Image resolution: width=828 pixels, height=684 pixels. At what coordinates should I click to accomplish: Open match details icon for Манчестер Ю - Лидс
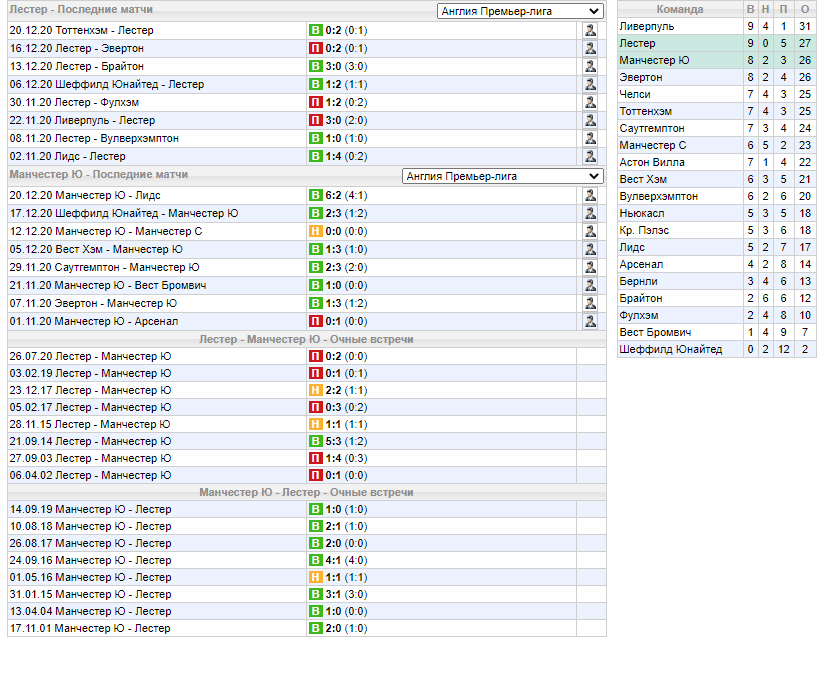tap(590, 195)
